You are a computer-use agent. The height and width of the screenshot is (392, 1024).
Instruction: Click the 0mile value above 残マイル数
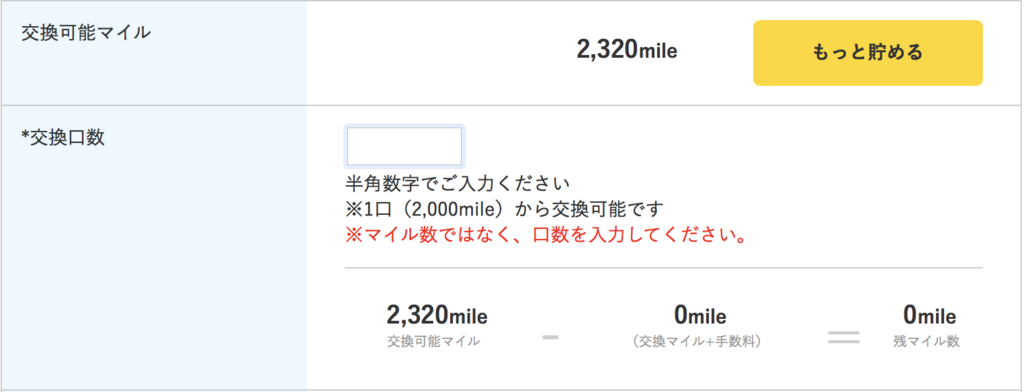click(x=929, y=316)
